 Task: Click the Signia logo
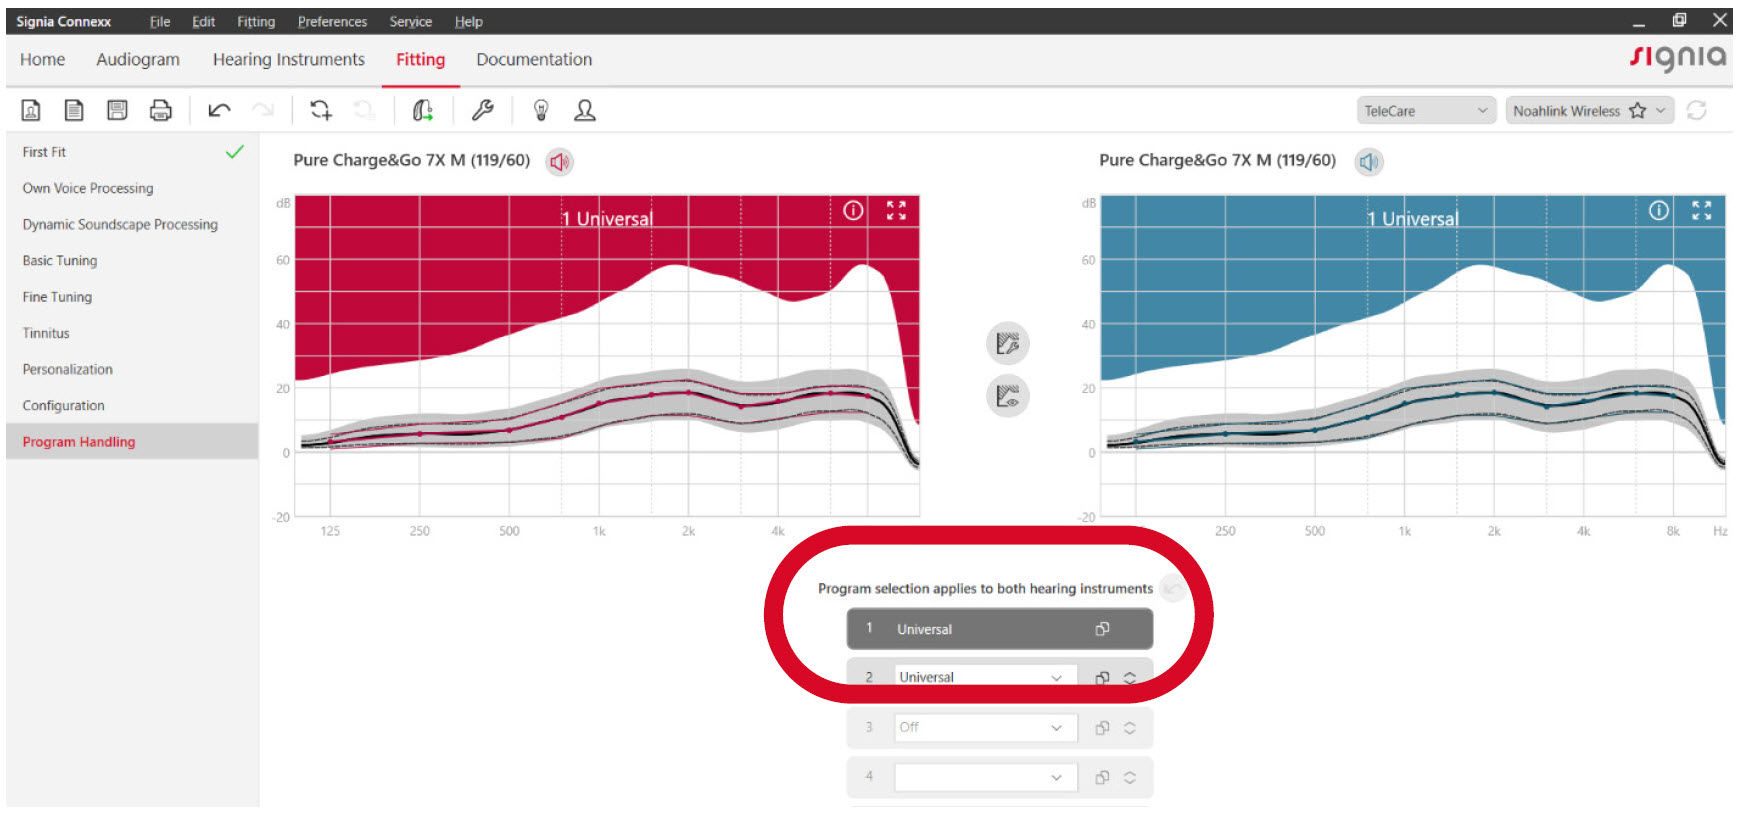pos(1678,58)
